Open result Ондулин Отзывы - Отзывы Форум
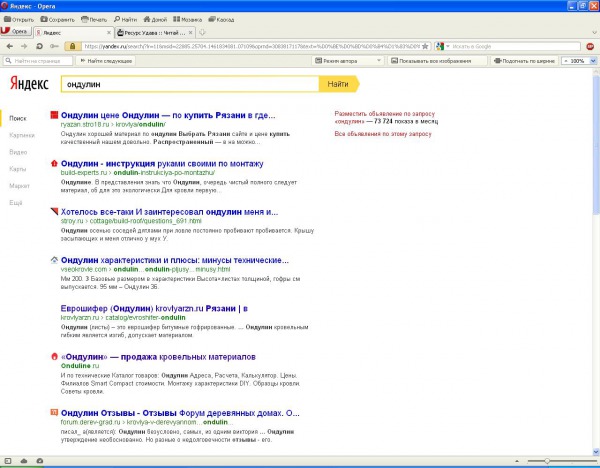This screenshot has width=600, height=468. click(180, 413)
